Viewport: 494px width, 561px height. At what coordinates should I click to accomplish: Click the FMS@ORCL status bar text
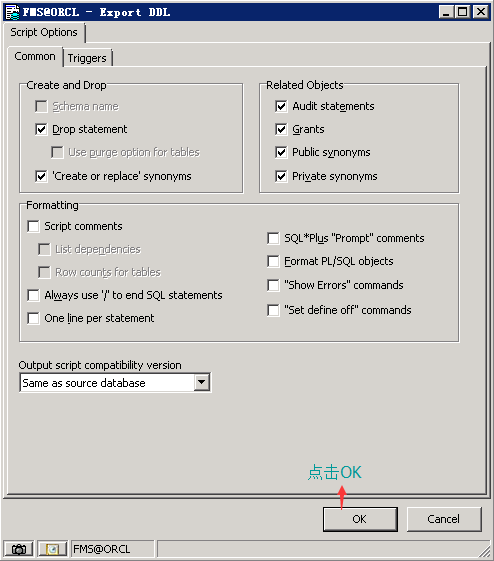pos(102,549)
